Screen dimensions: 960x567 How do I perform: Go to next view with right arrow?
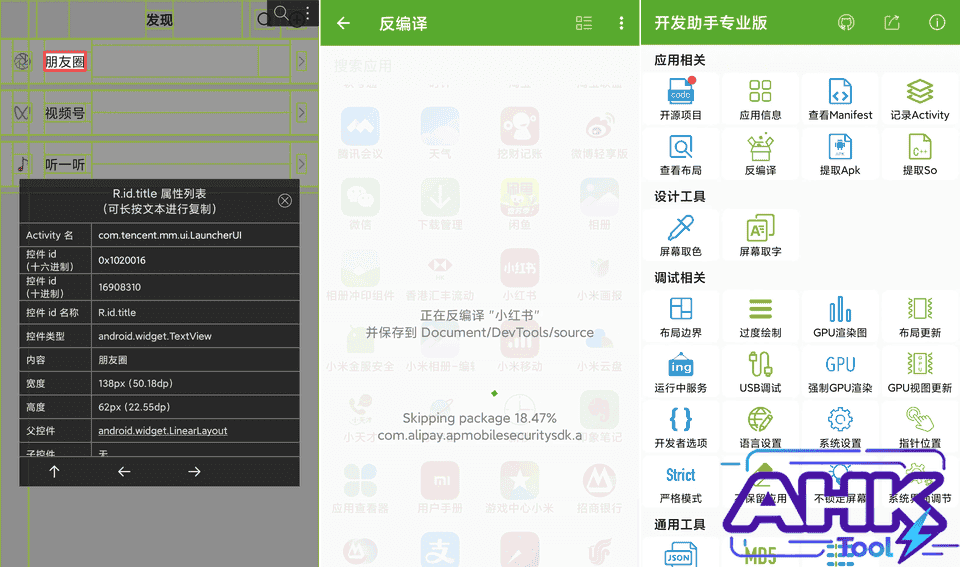[x=194, y=471]
